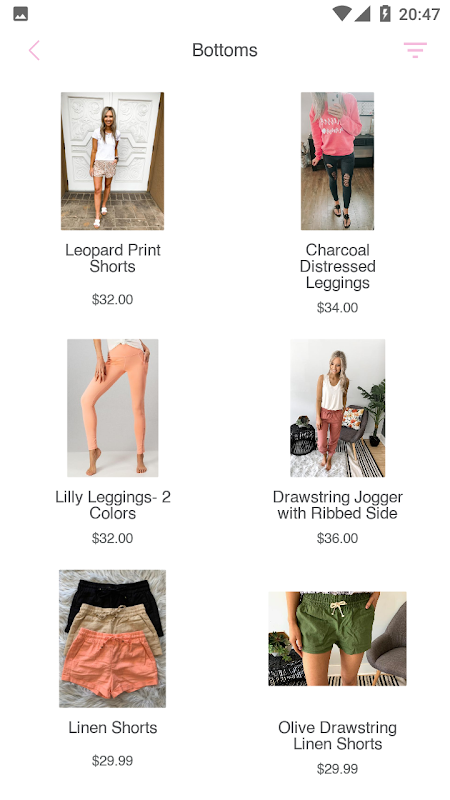Tap the Lilly Leggings- 2 Colors title

coord(113,505)
